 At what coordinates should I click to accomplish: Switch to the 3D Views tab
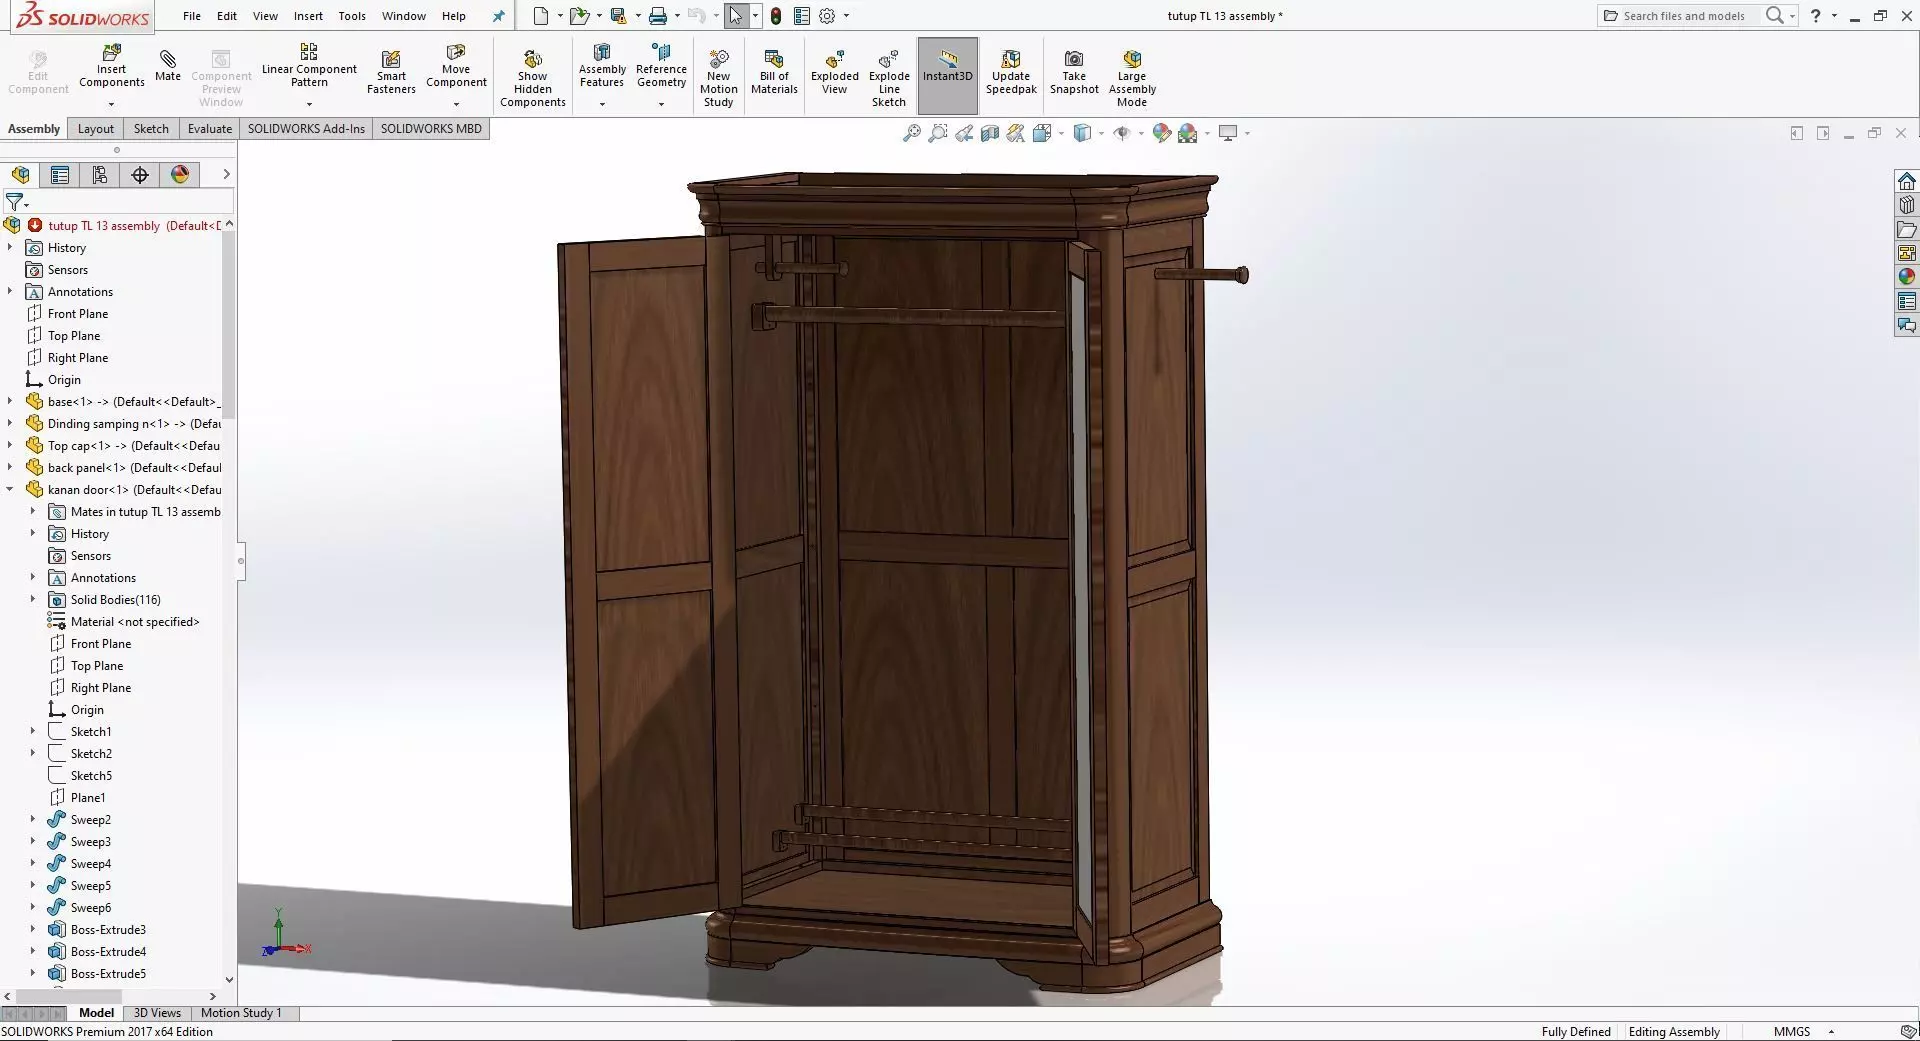157,1013
